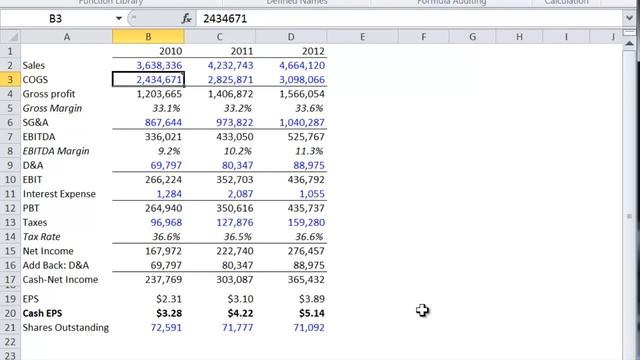Click the 2011 year header cell
Screen dimensions: 640x360
tap(220, 51)
